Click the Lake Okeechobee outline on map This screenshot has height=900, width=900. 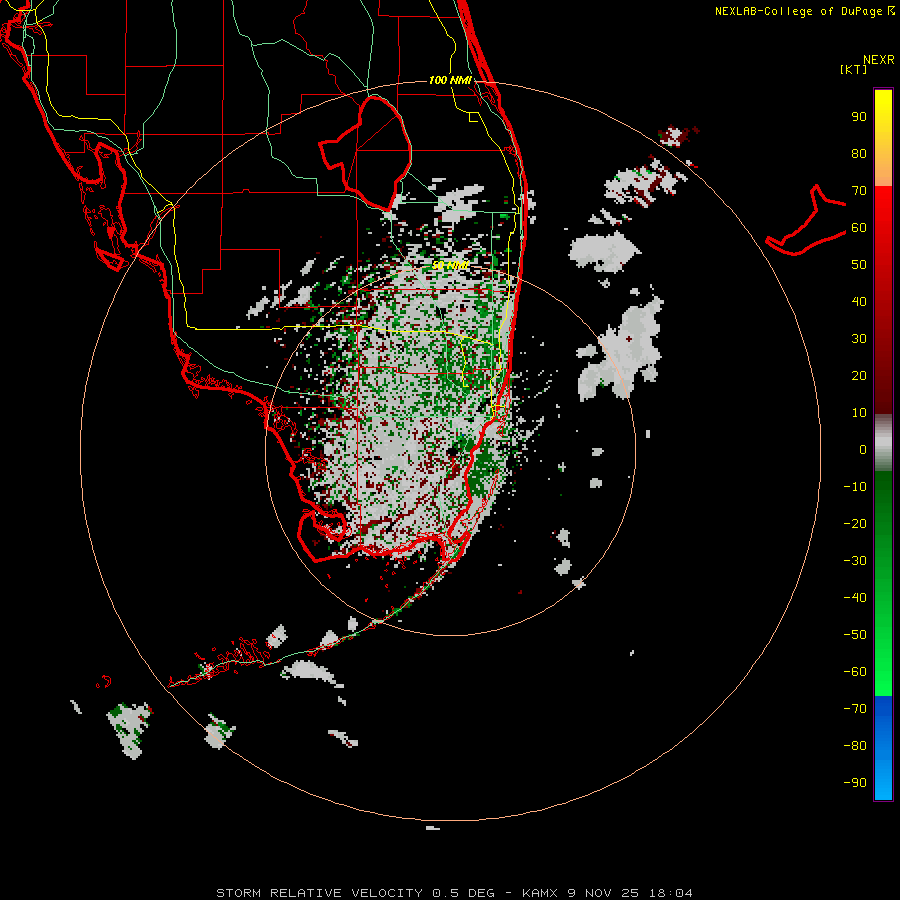click(x=365, y=152)
